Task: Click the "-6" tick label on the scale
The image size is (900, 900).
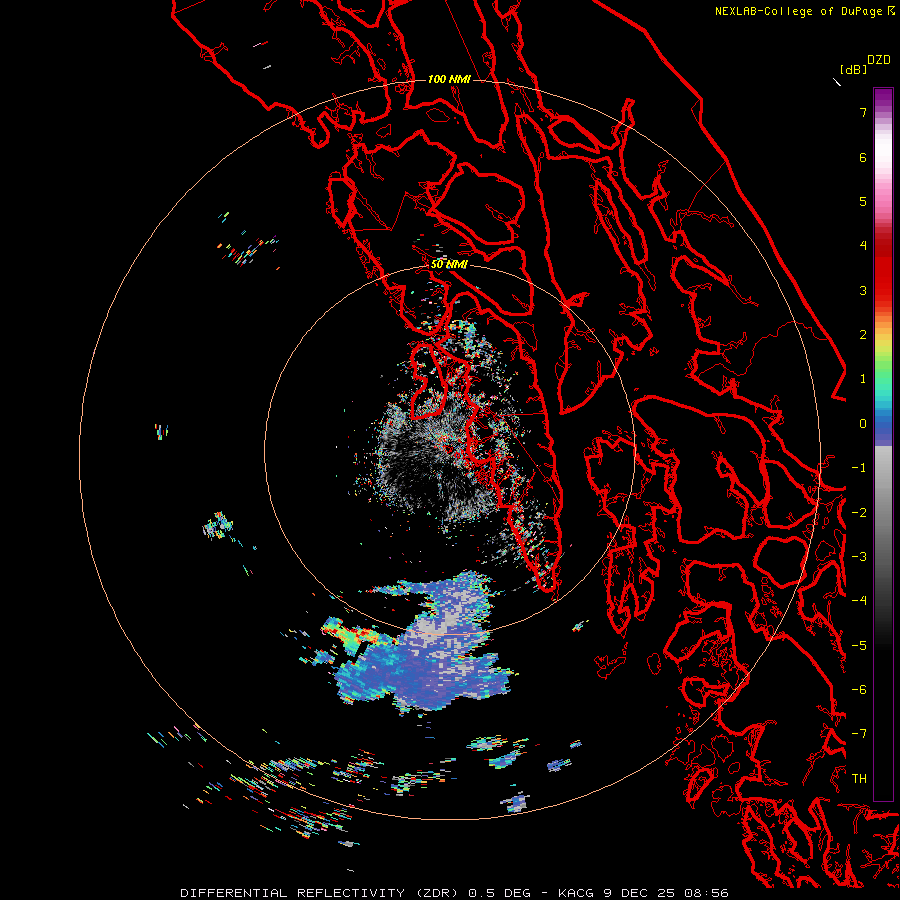Action: tap(859, 690)
